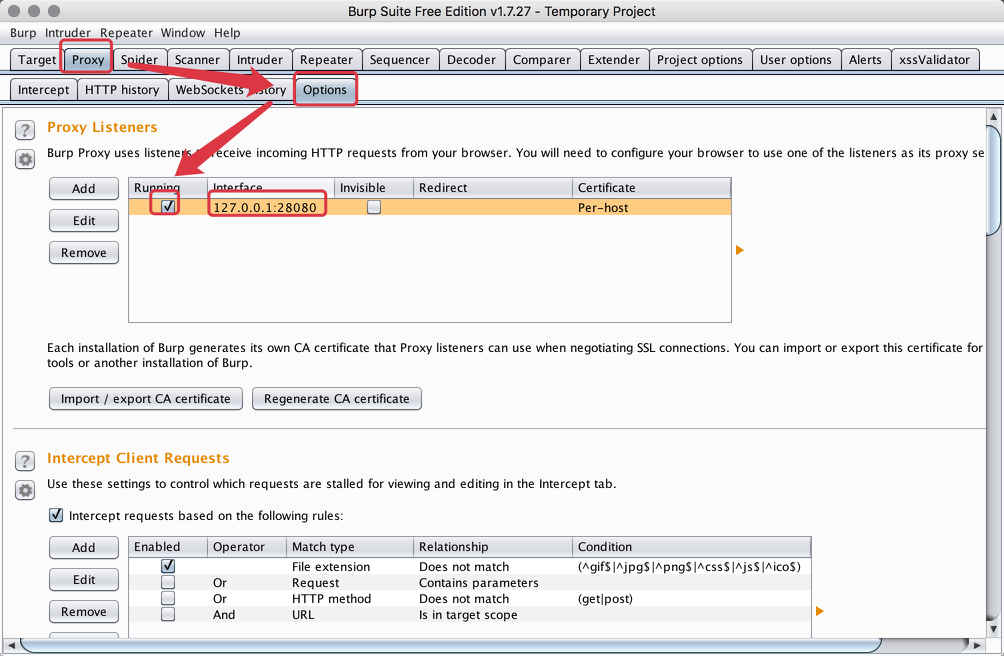The height and width of the screenshot is (656, 1004).
Task: Enable the HTTP method rule checkbox
Action: point(168,598)
